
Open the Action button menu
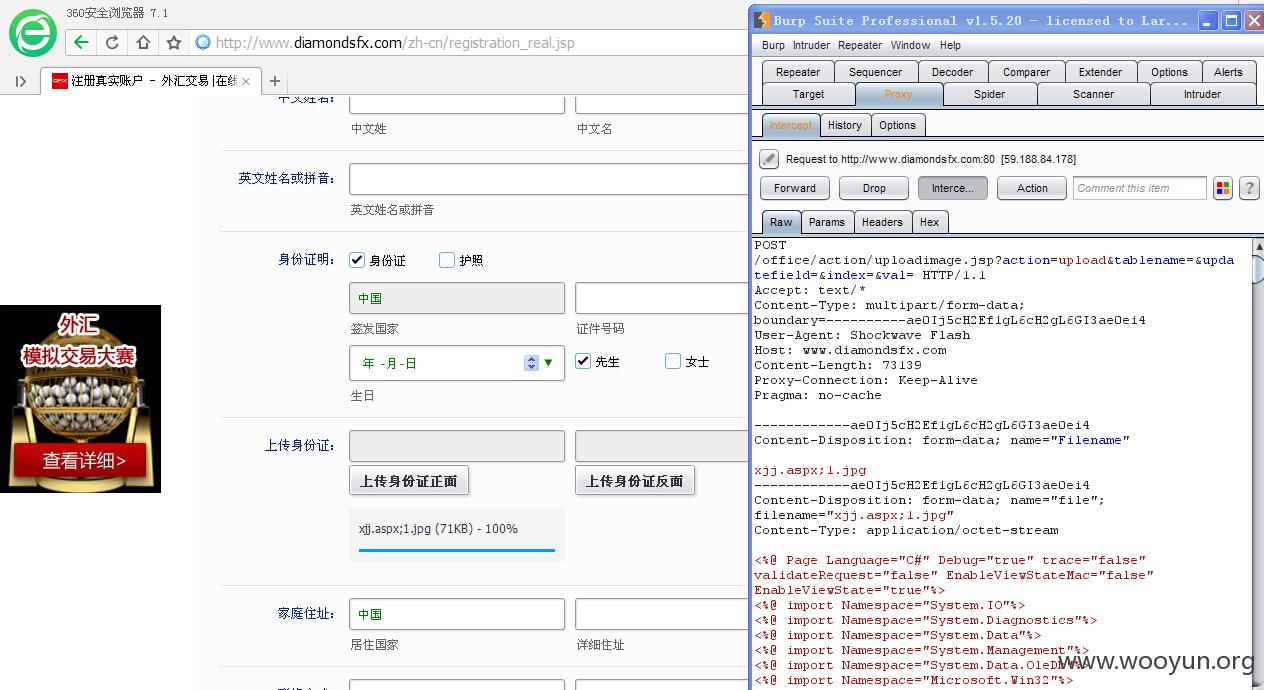pos(1032,188)
